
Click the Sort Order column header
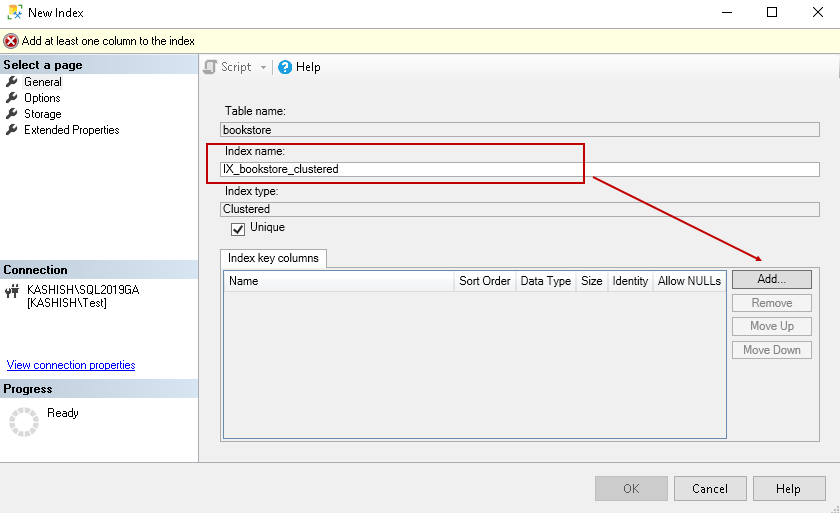[485, 281]
